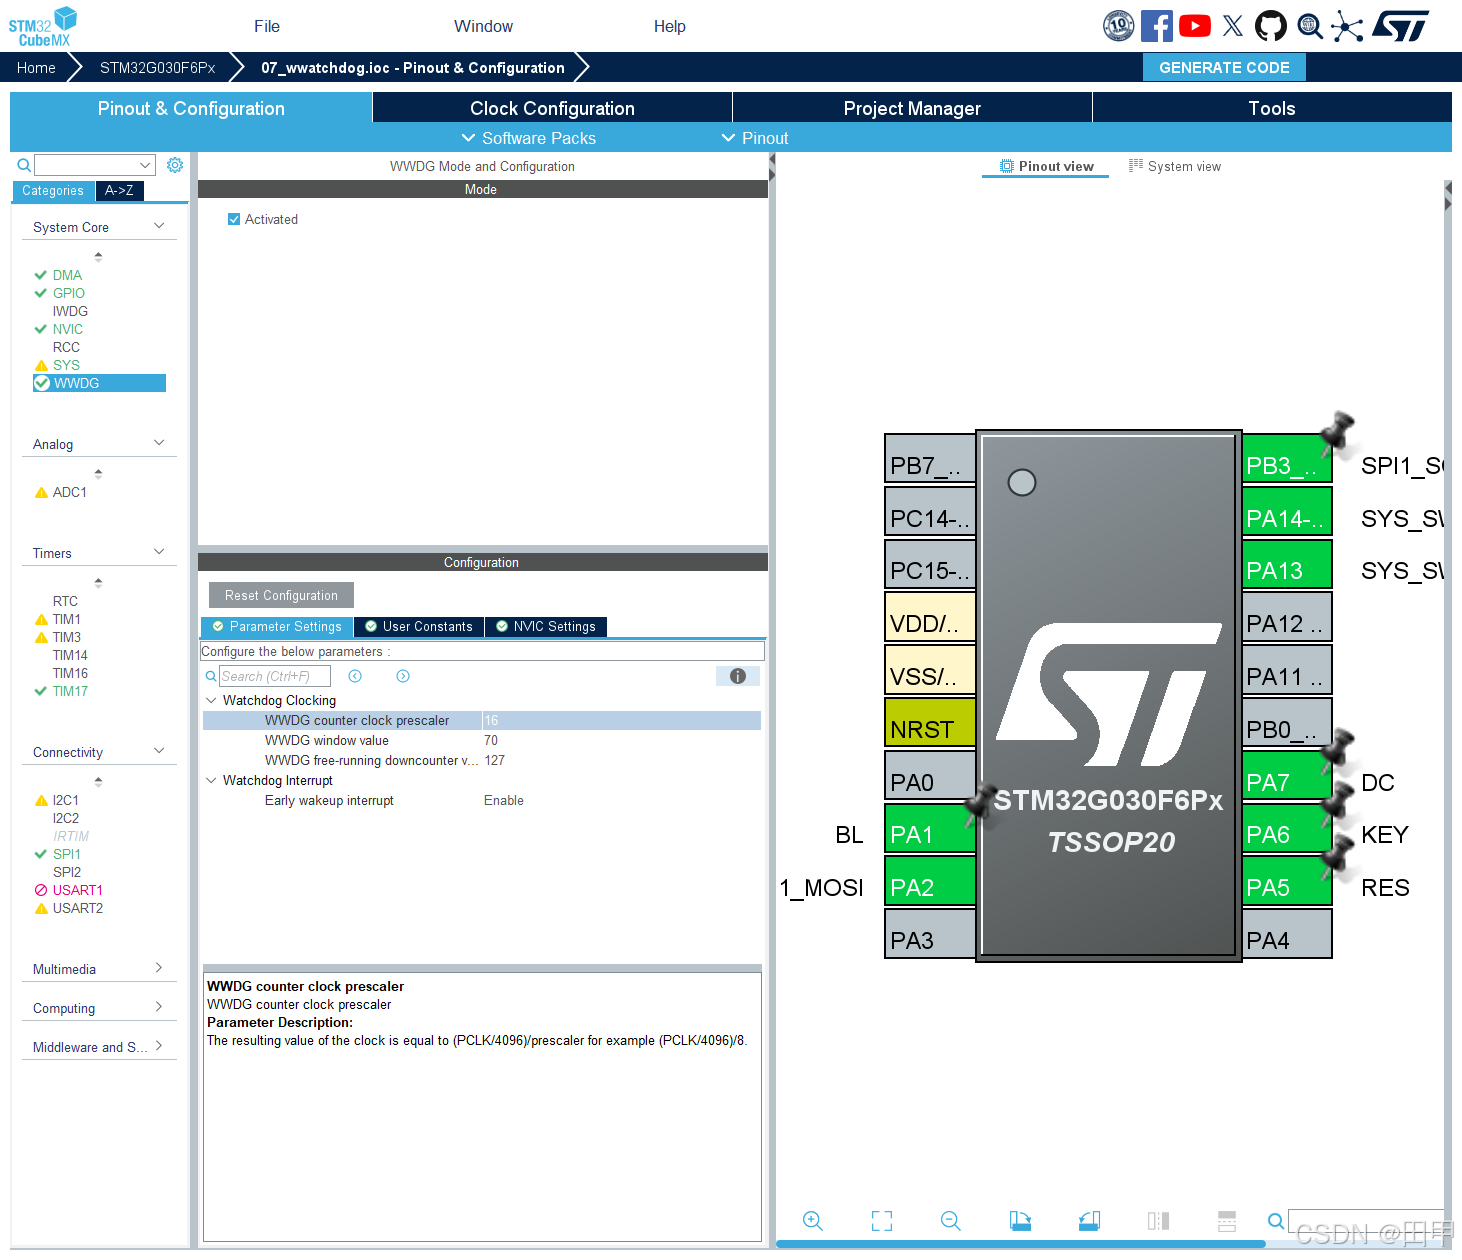Collapse the Watchdog Interrupt group
The height and width of the screenshot is (1260, 1462).
(x=211, y=780)
